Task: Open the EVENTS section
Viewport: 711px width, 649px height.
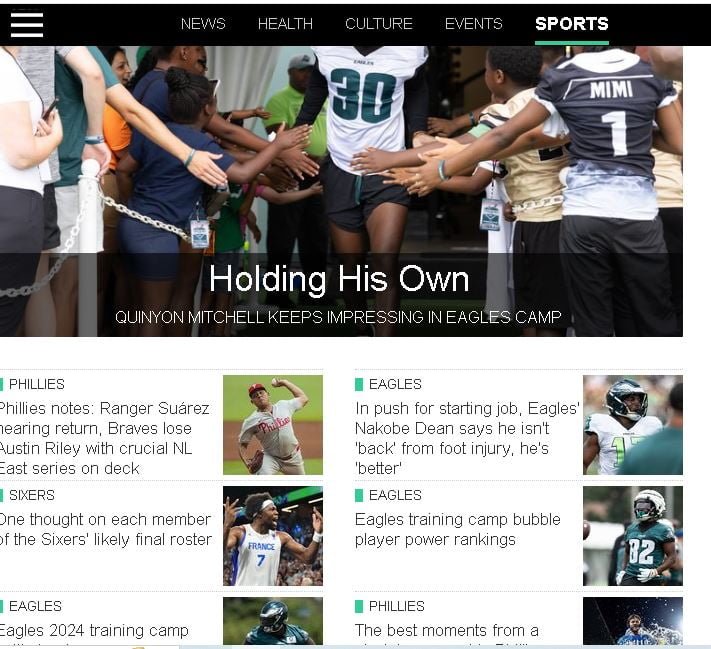Action: tap(473, 24)
